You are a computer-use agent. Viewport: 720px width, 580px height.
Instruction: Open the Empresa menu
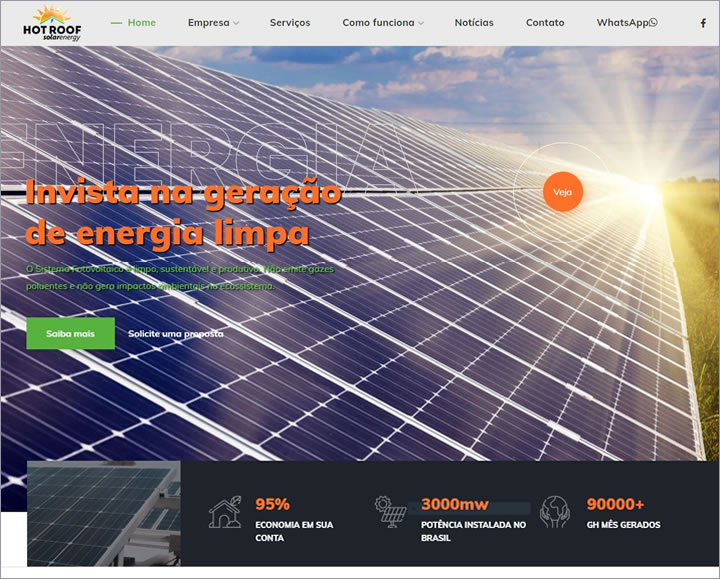coord(208,23)
